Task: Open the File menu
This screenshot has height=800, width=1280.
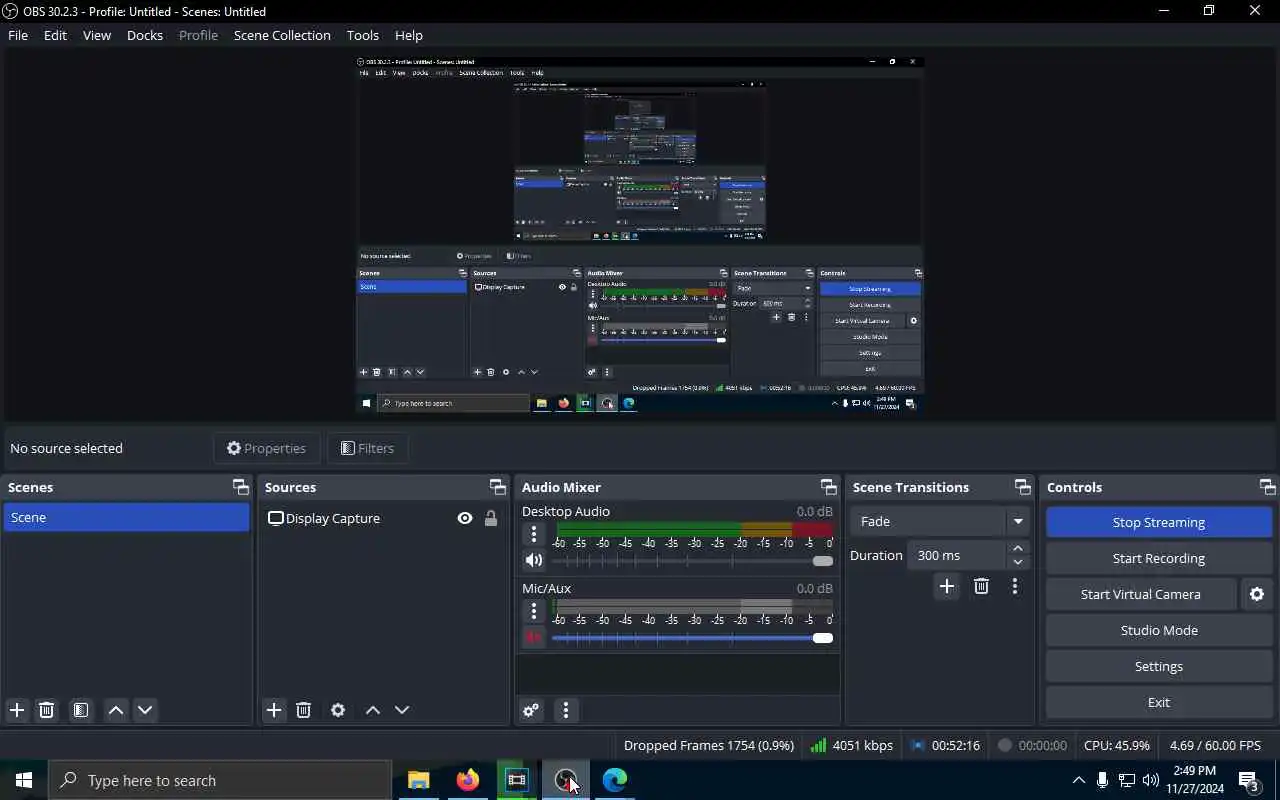Action: (x=18, y=35)
